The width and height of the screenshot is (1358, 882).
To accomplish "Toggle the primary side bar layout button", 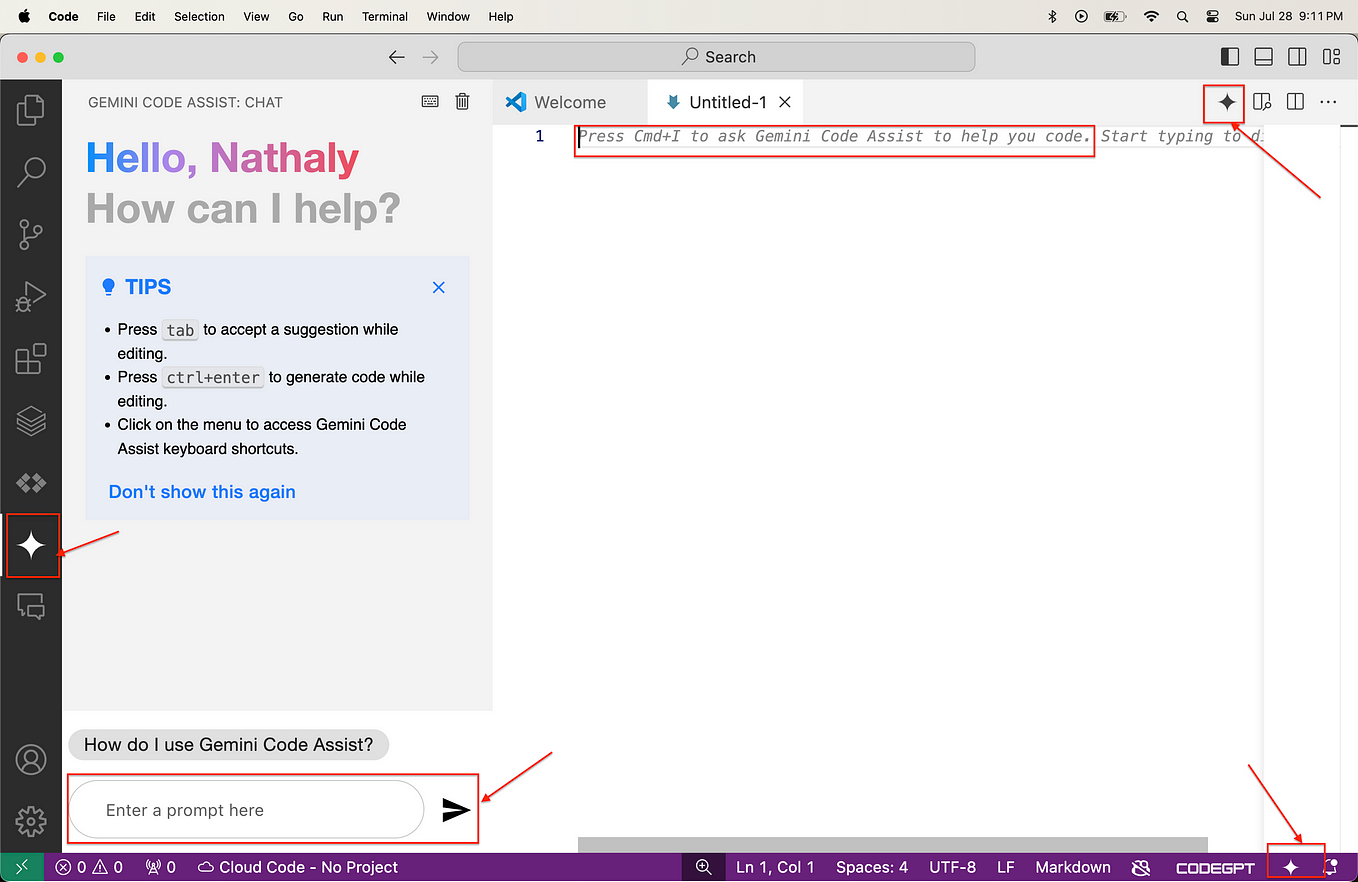I will pos(1231,57).
